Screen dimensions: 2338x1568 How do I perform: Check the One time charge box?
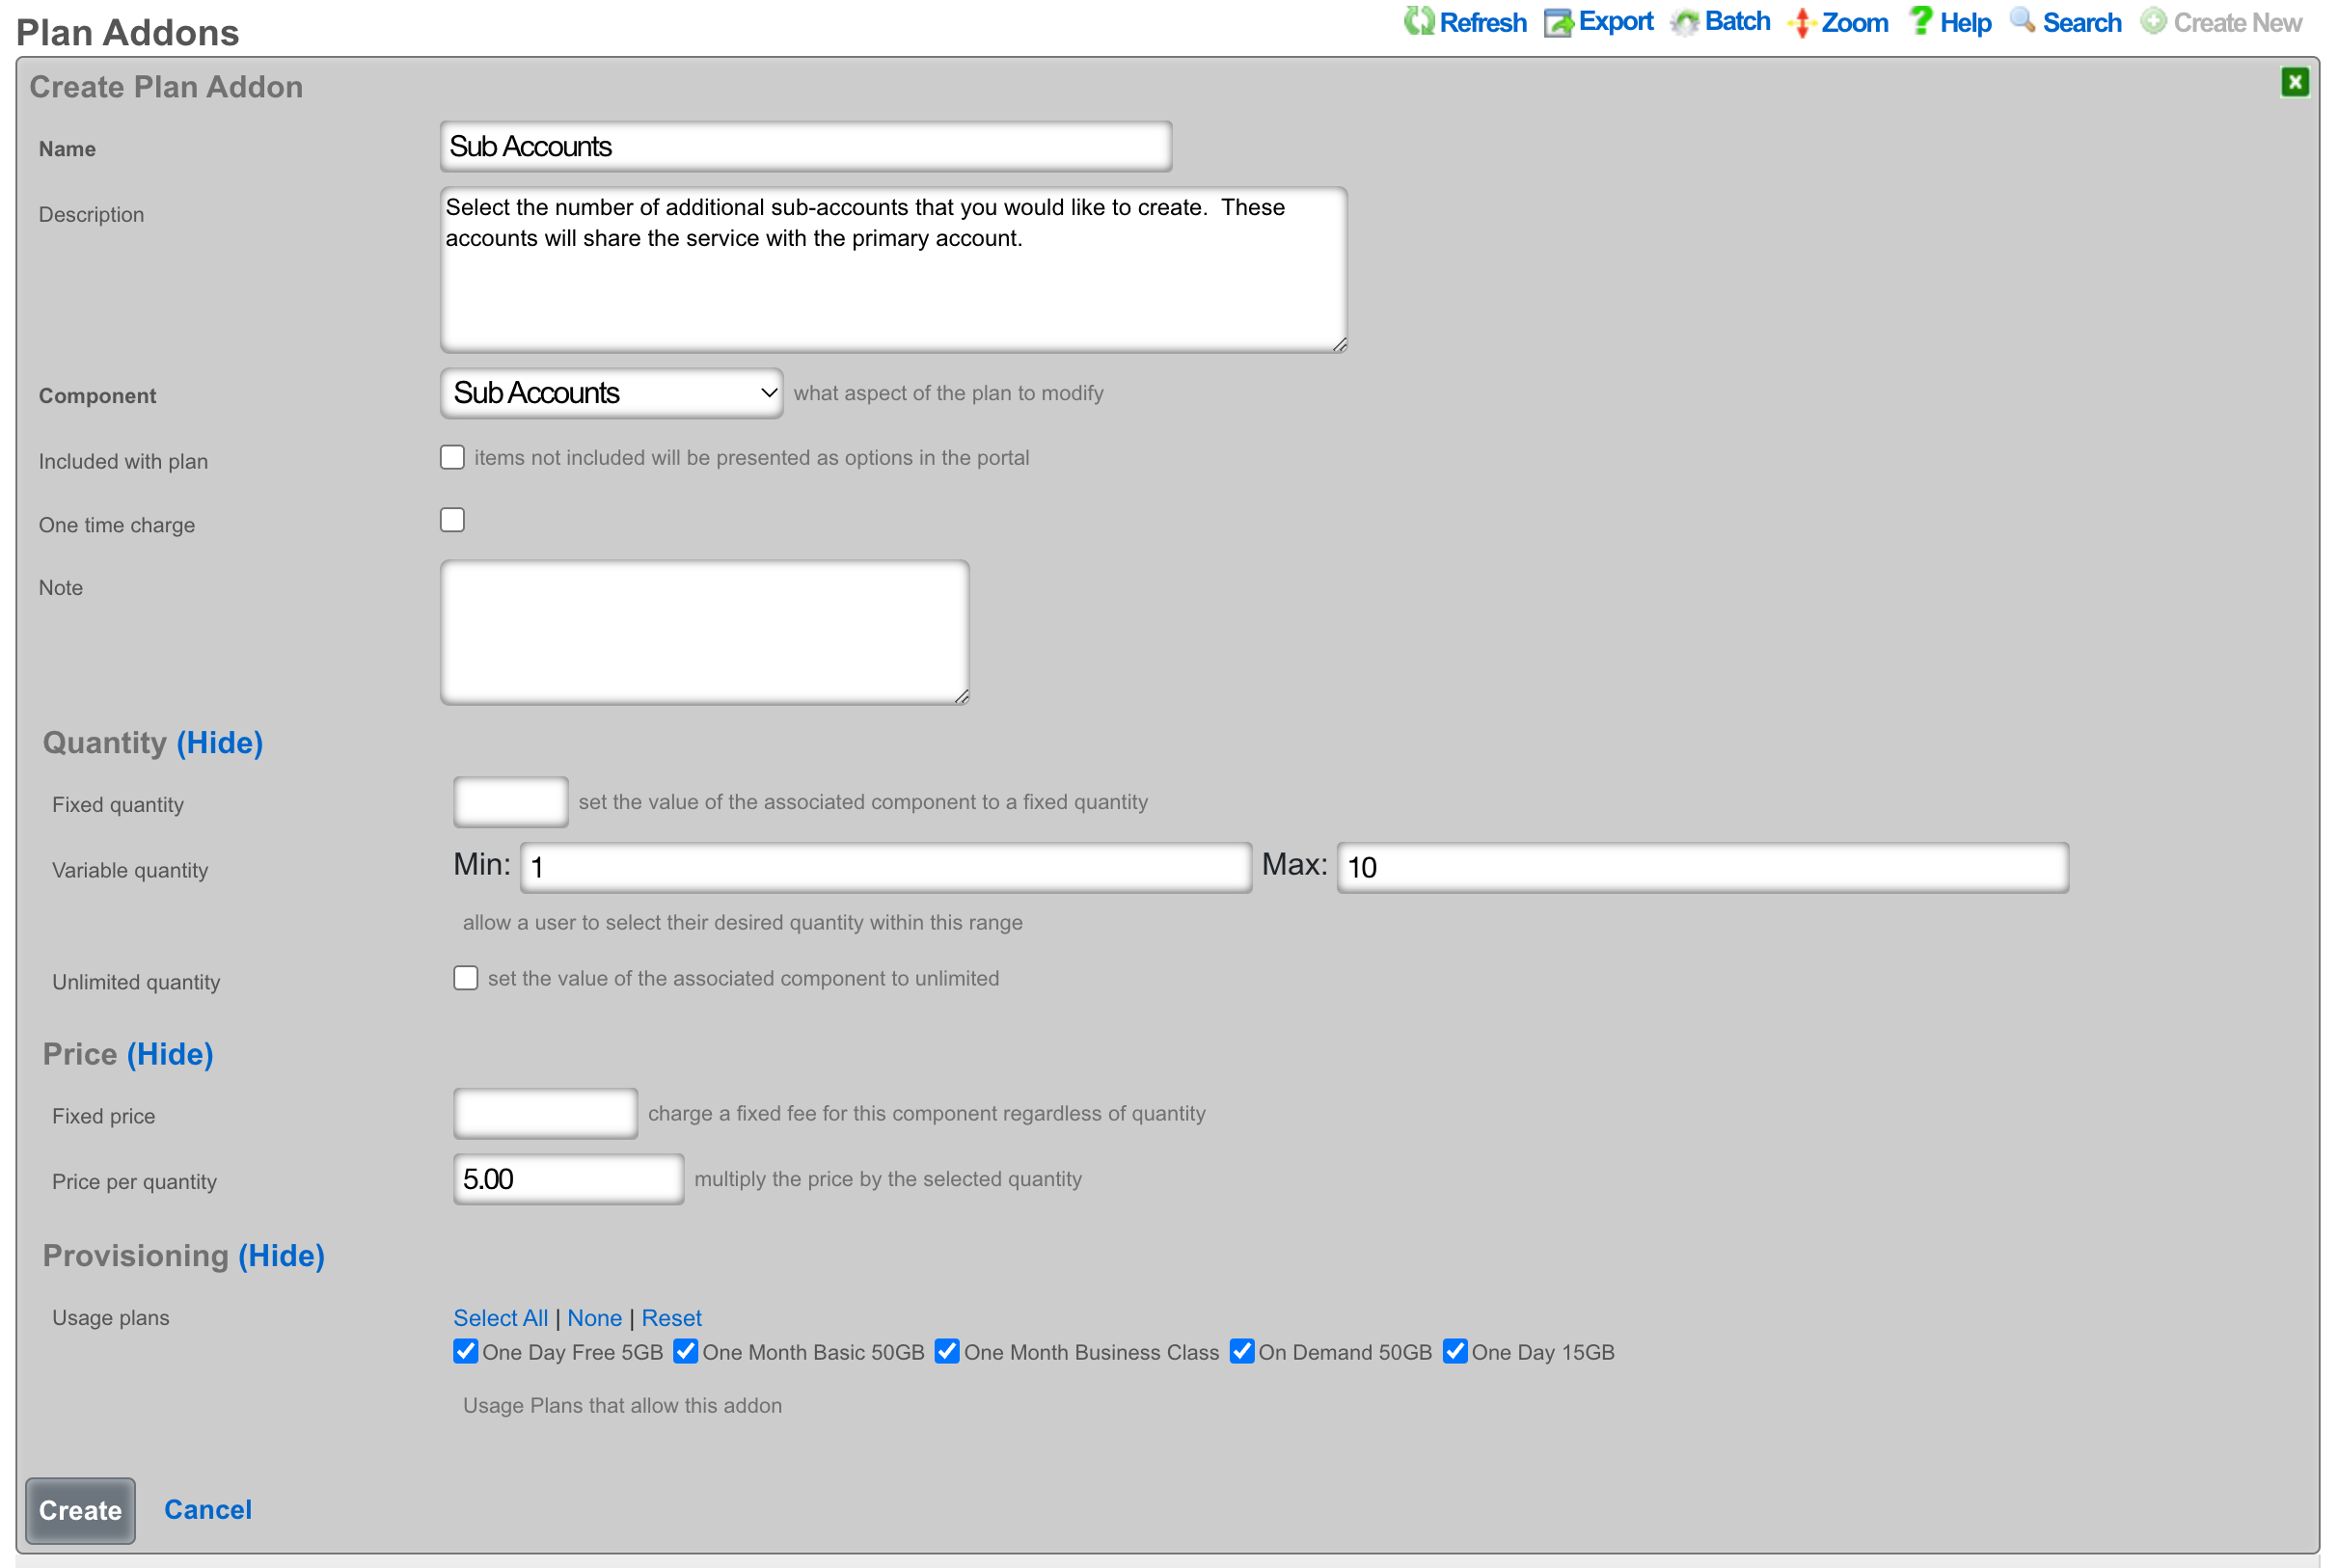[453, 520]
